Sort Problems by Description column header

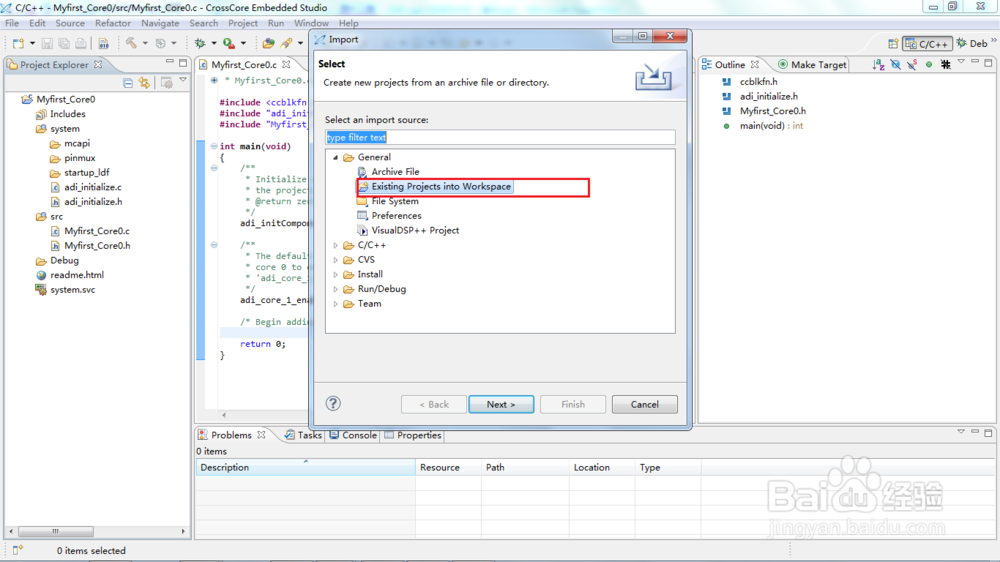305,468
